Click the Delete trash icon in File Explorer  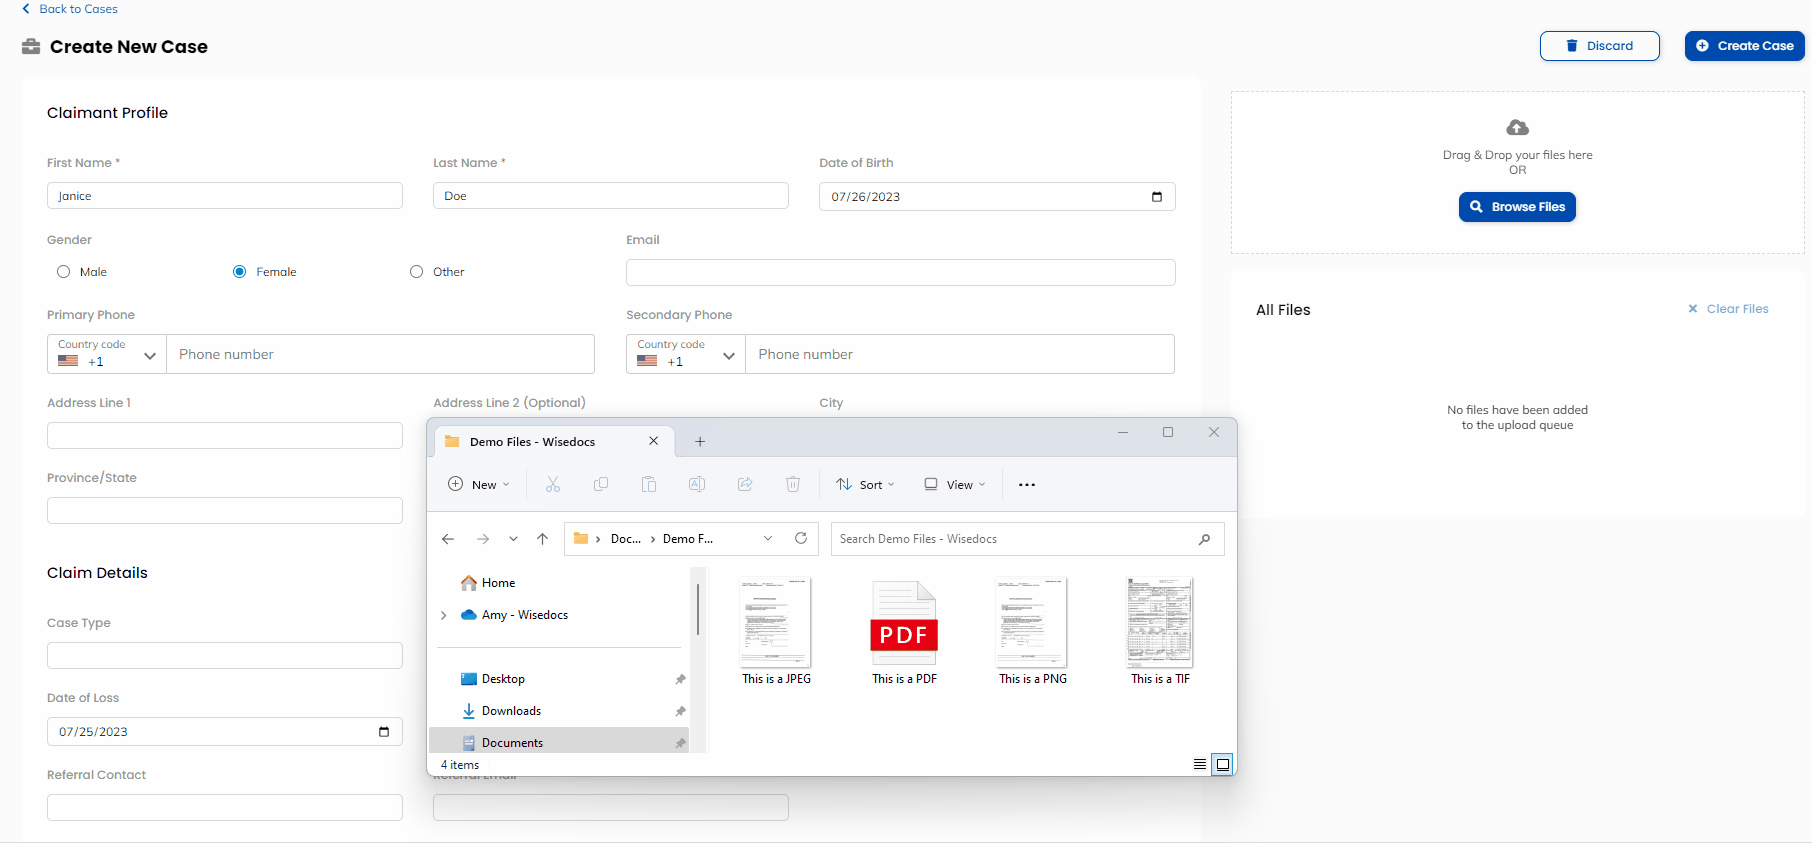[x=793, y=484]
